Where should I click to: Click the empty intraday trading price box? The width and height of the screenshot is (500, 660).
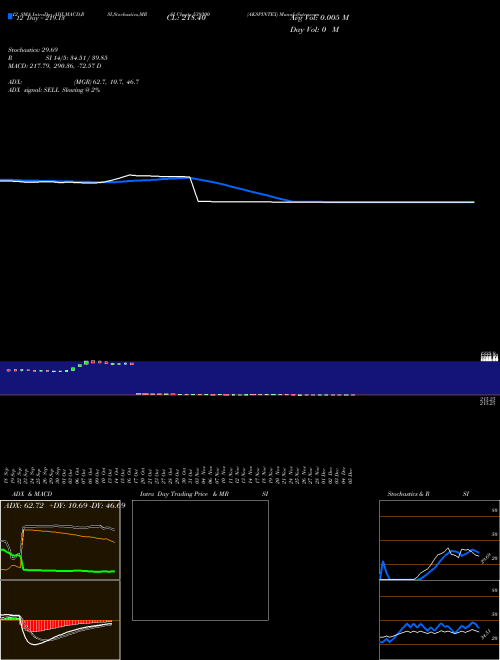(x=200, y=560)
